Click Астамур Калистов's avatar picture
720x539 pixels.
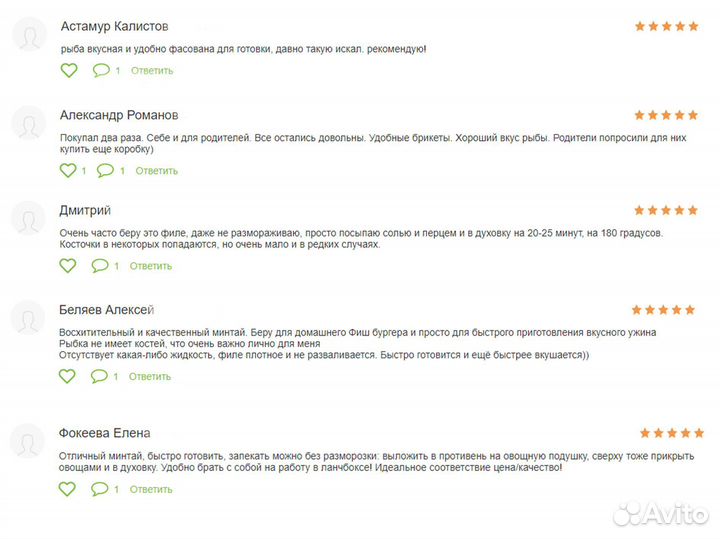tap(28, 37)
